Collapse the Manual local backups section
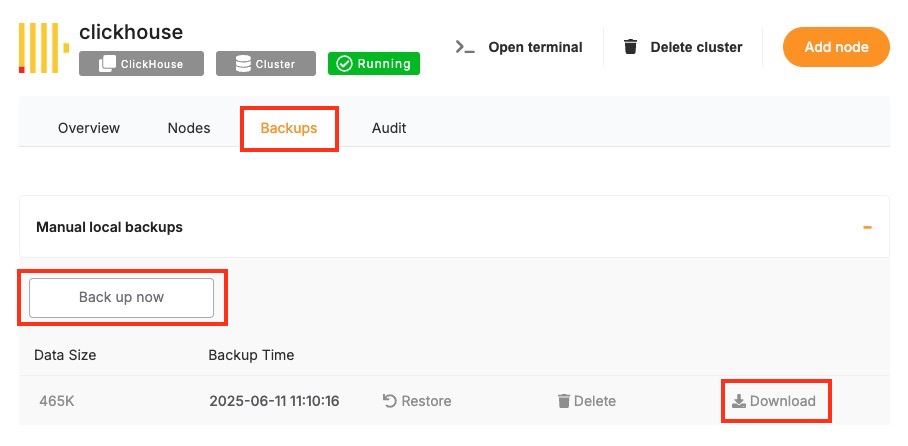The width and height of the screenshot is (908, 446). tap(867, 227)
